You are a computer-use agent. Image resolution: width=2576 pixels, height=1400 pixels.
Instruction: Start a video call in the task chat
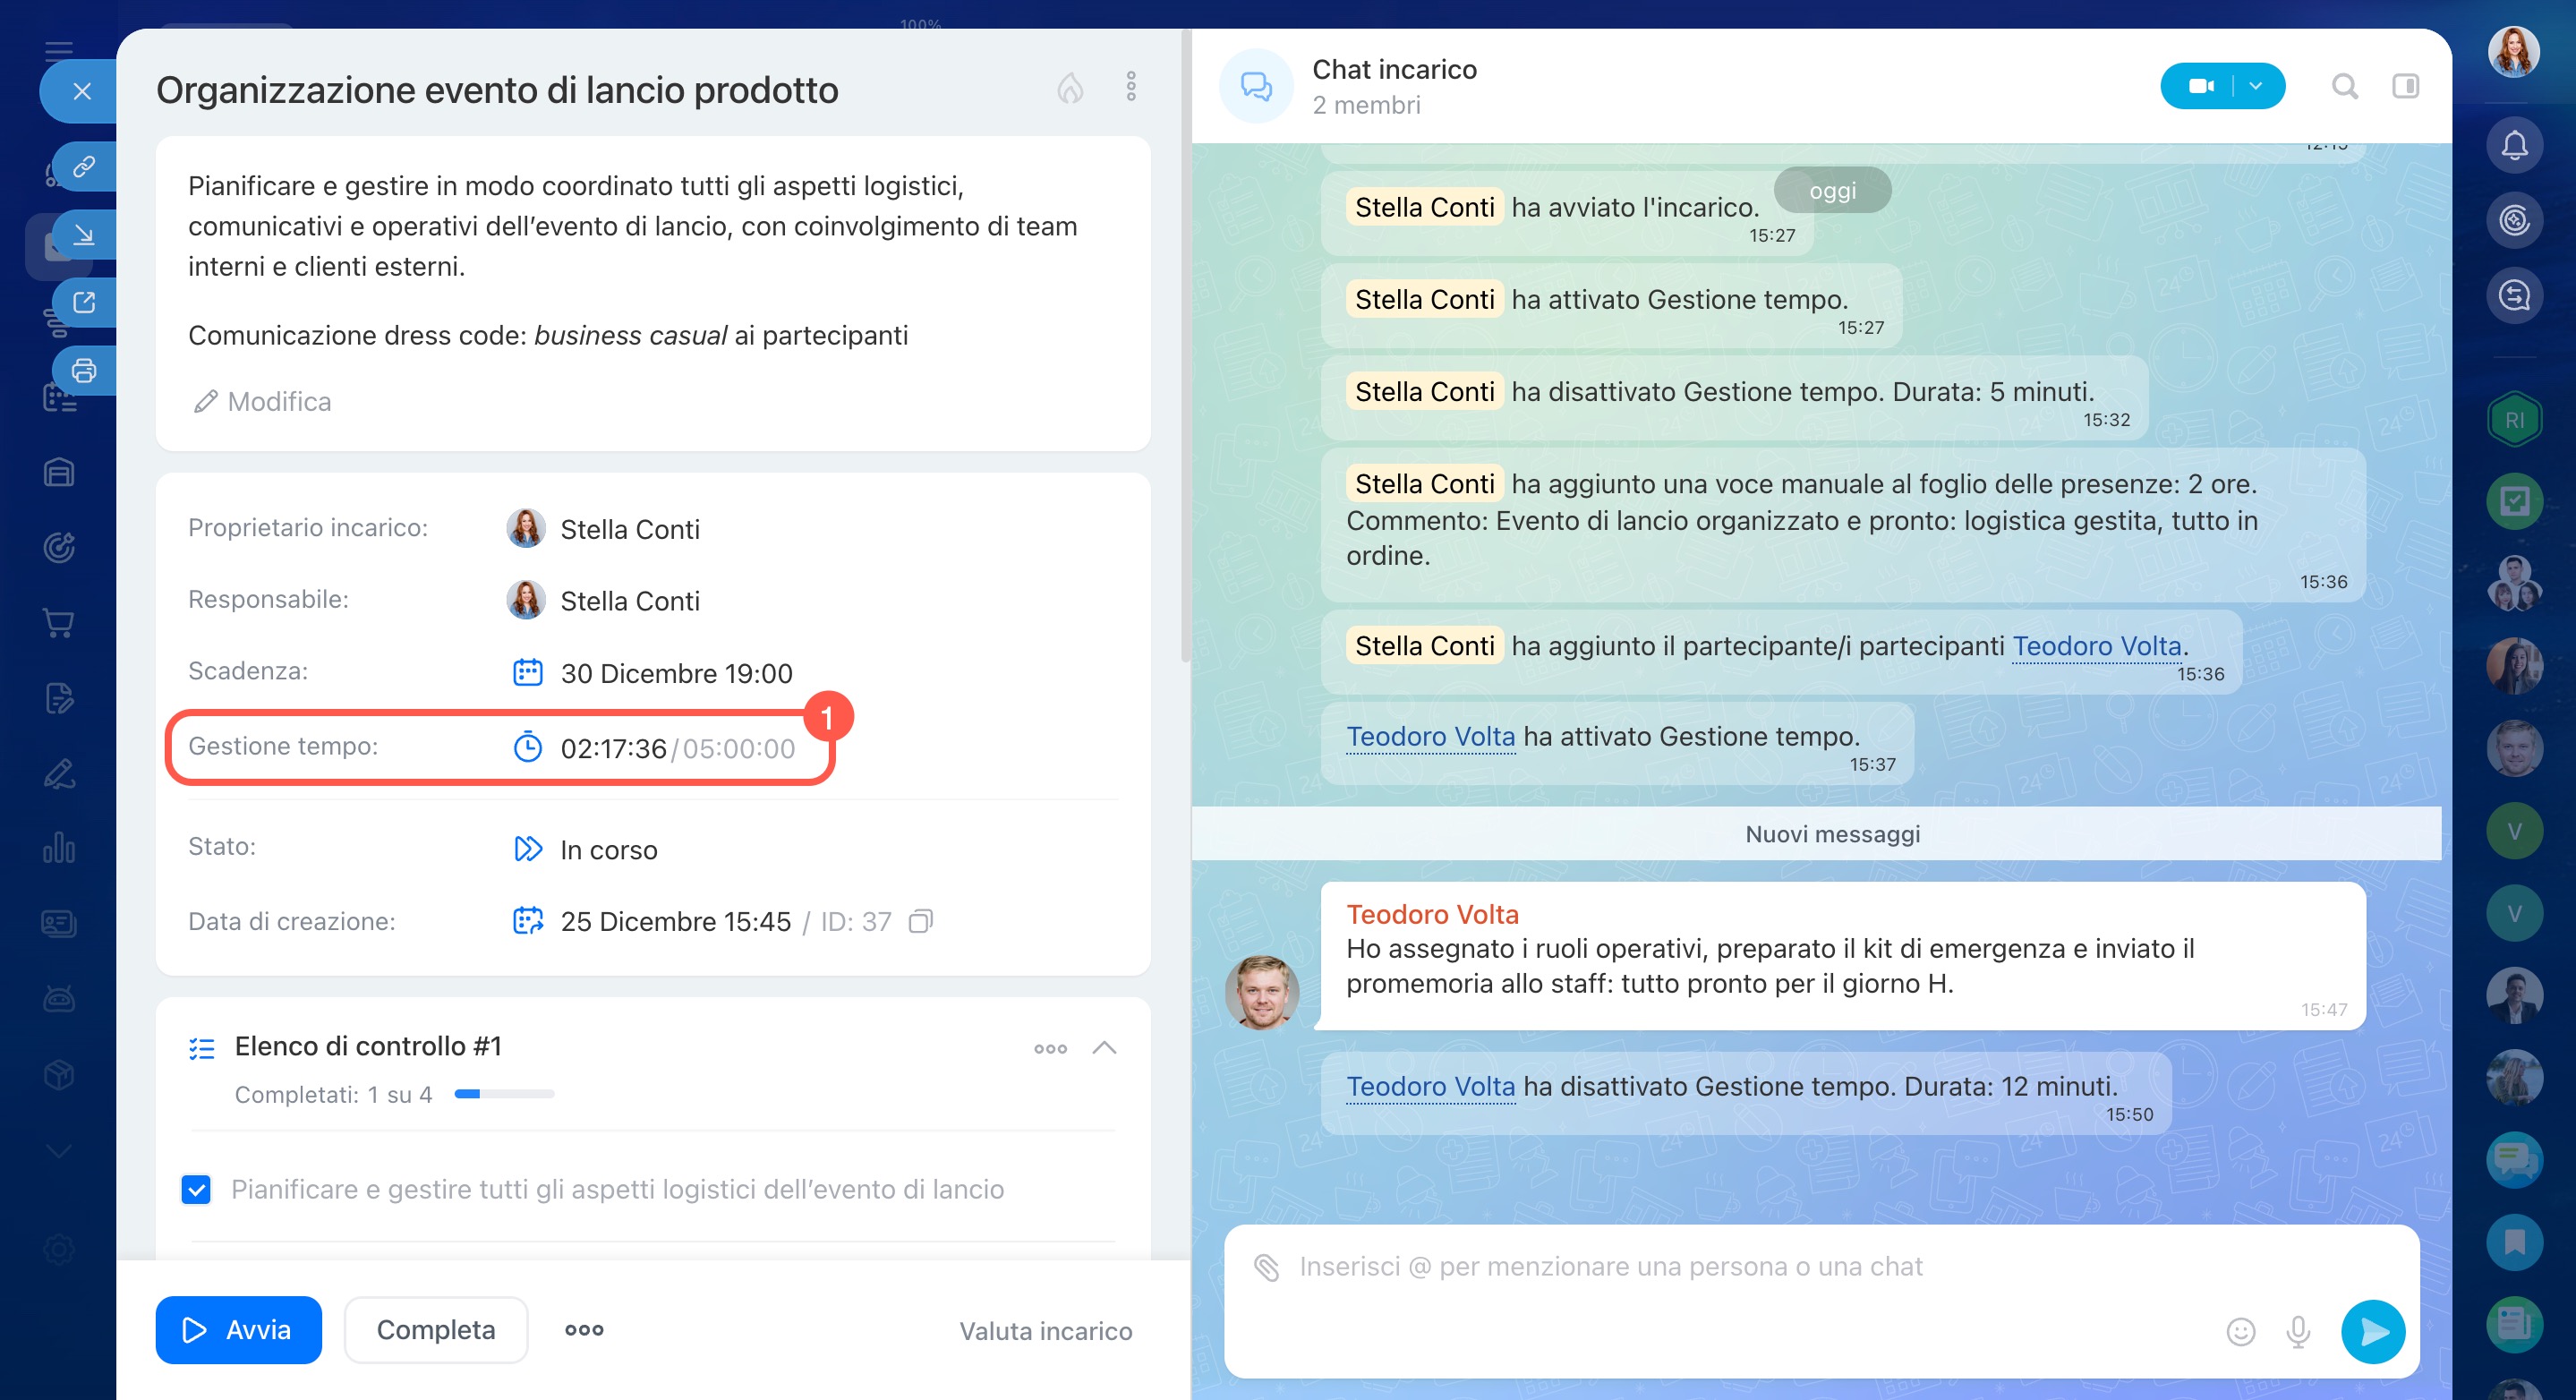tap(2200, 87)
